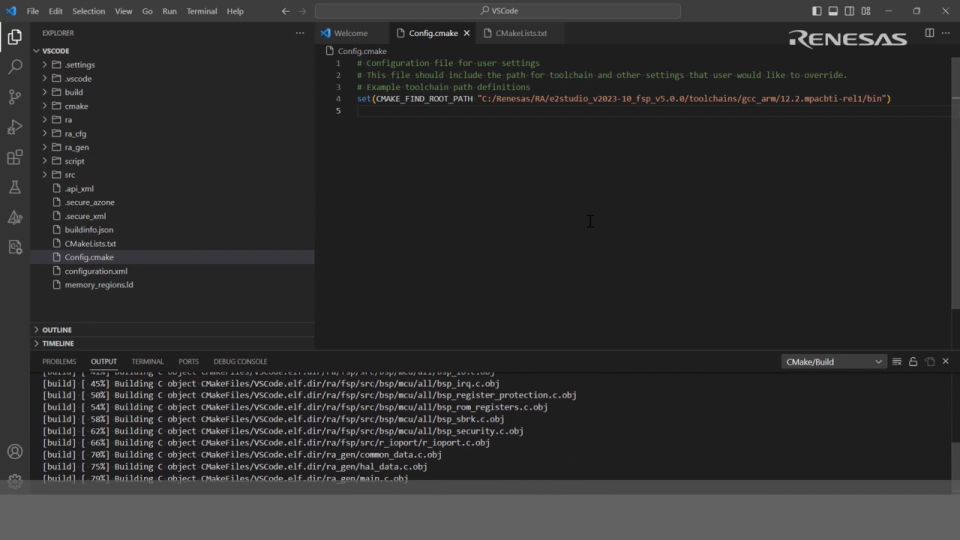Viewport: 960px width, 540px height.
Task: Close the Config.cmake tab
Action: click(467, 33)
